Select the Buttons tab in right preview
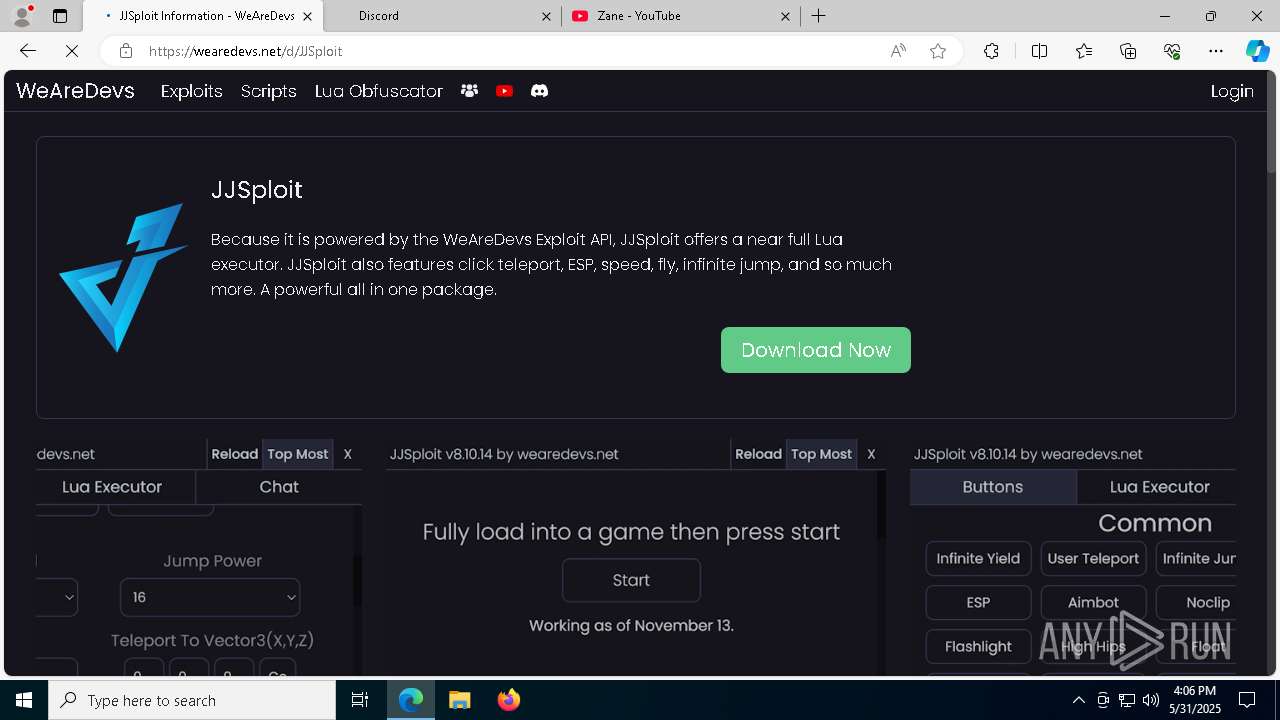The image size is (1280, 720). (993, 487)
